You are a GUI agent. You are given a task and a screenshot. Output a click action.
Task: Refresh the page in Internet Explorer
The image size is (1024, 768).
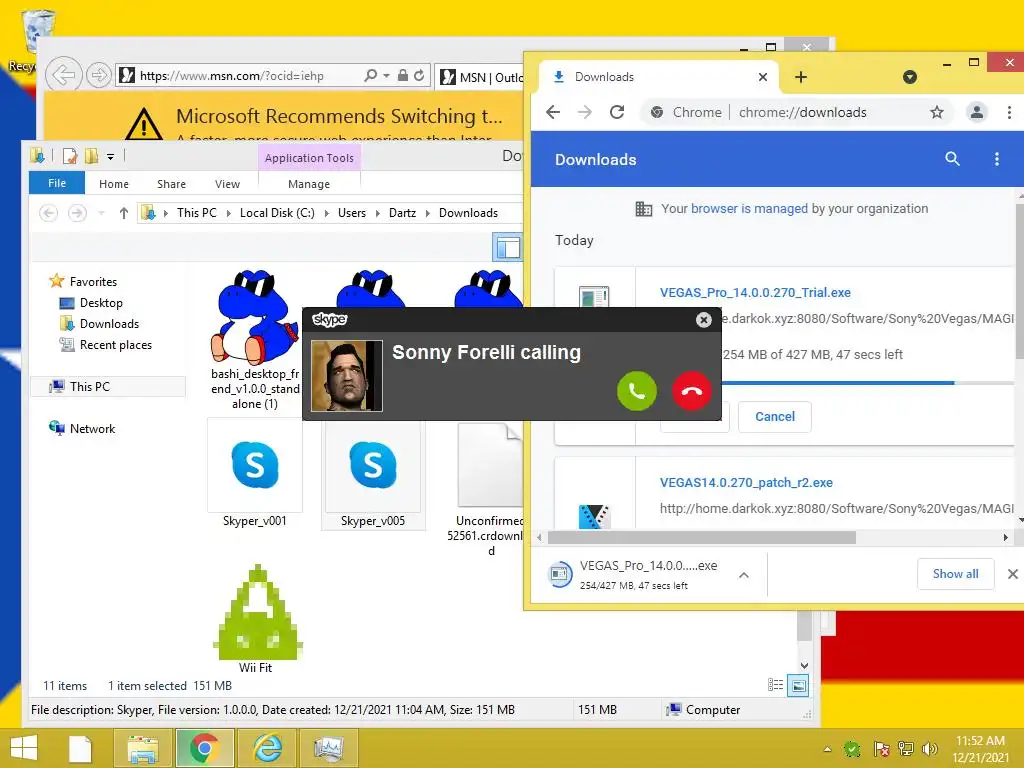click(419, 76)
